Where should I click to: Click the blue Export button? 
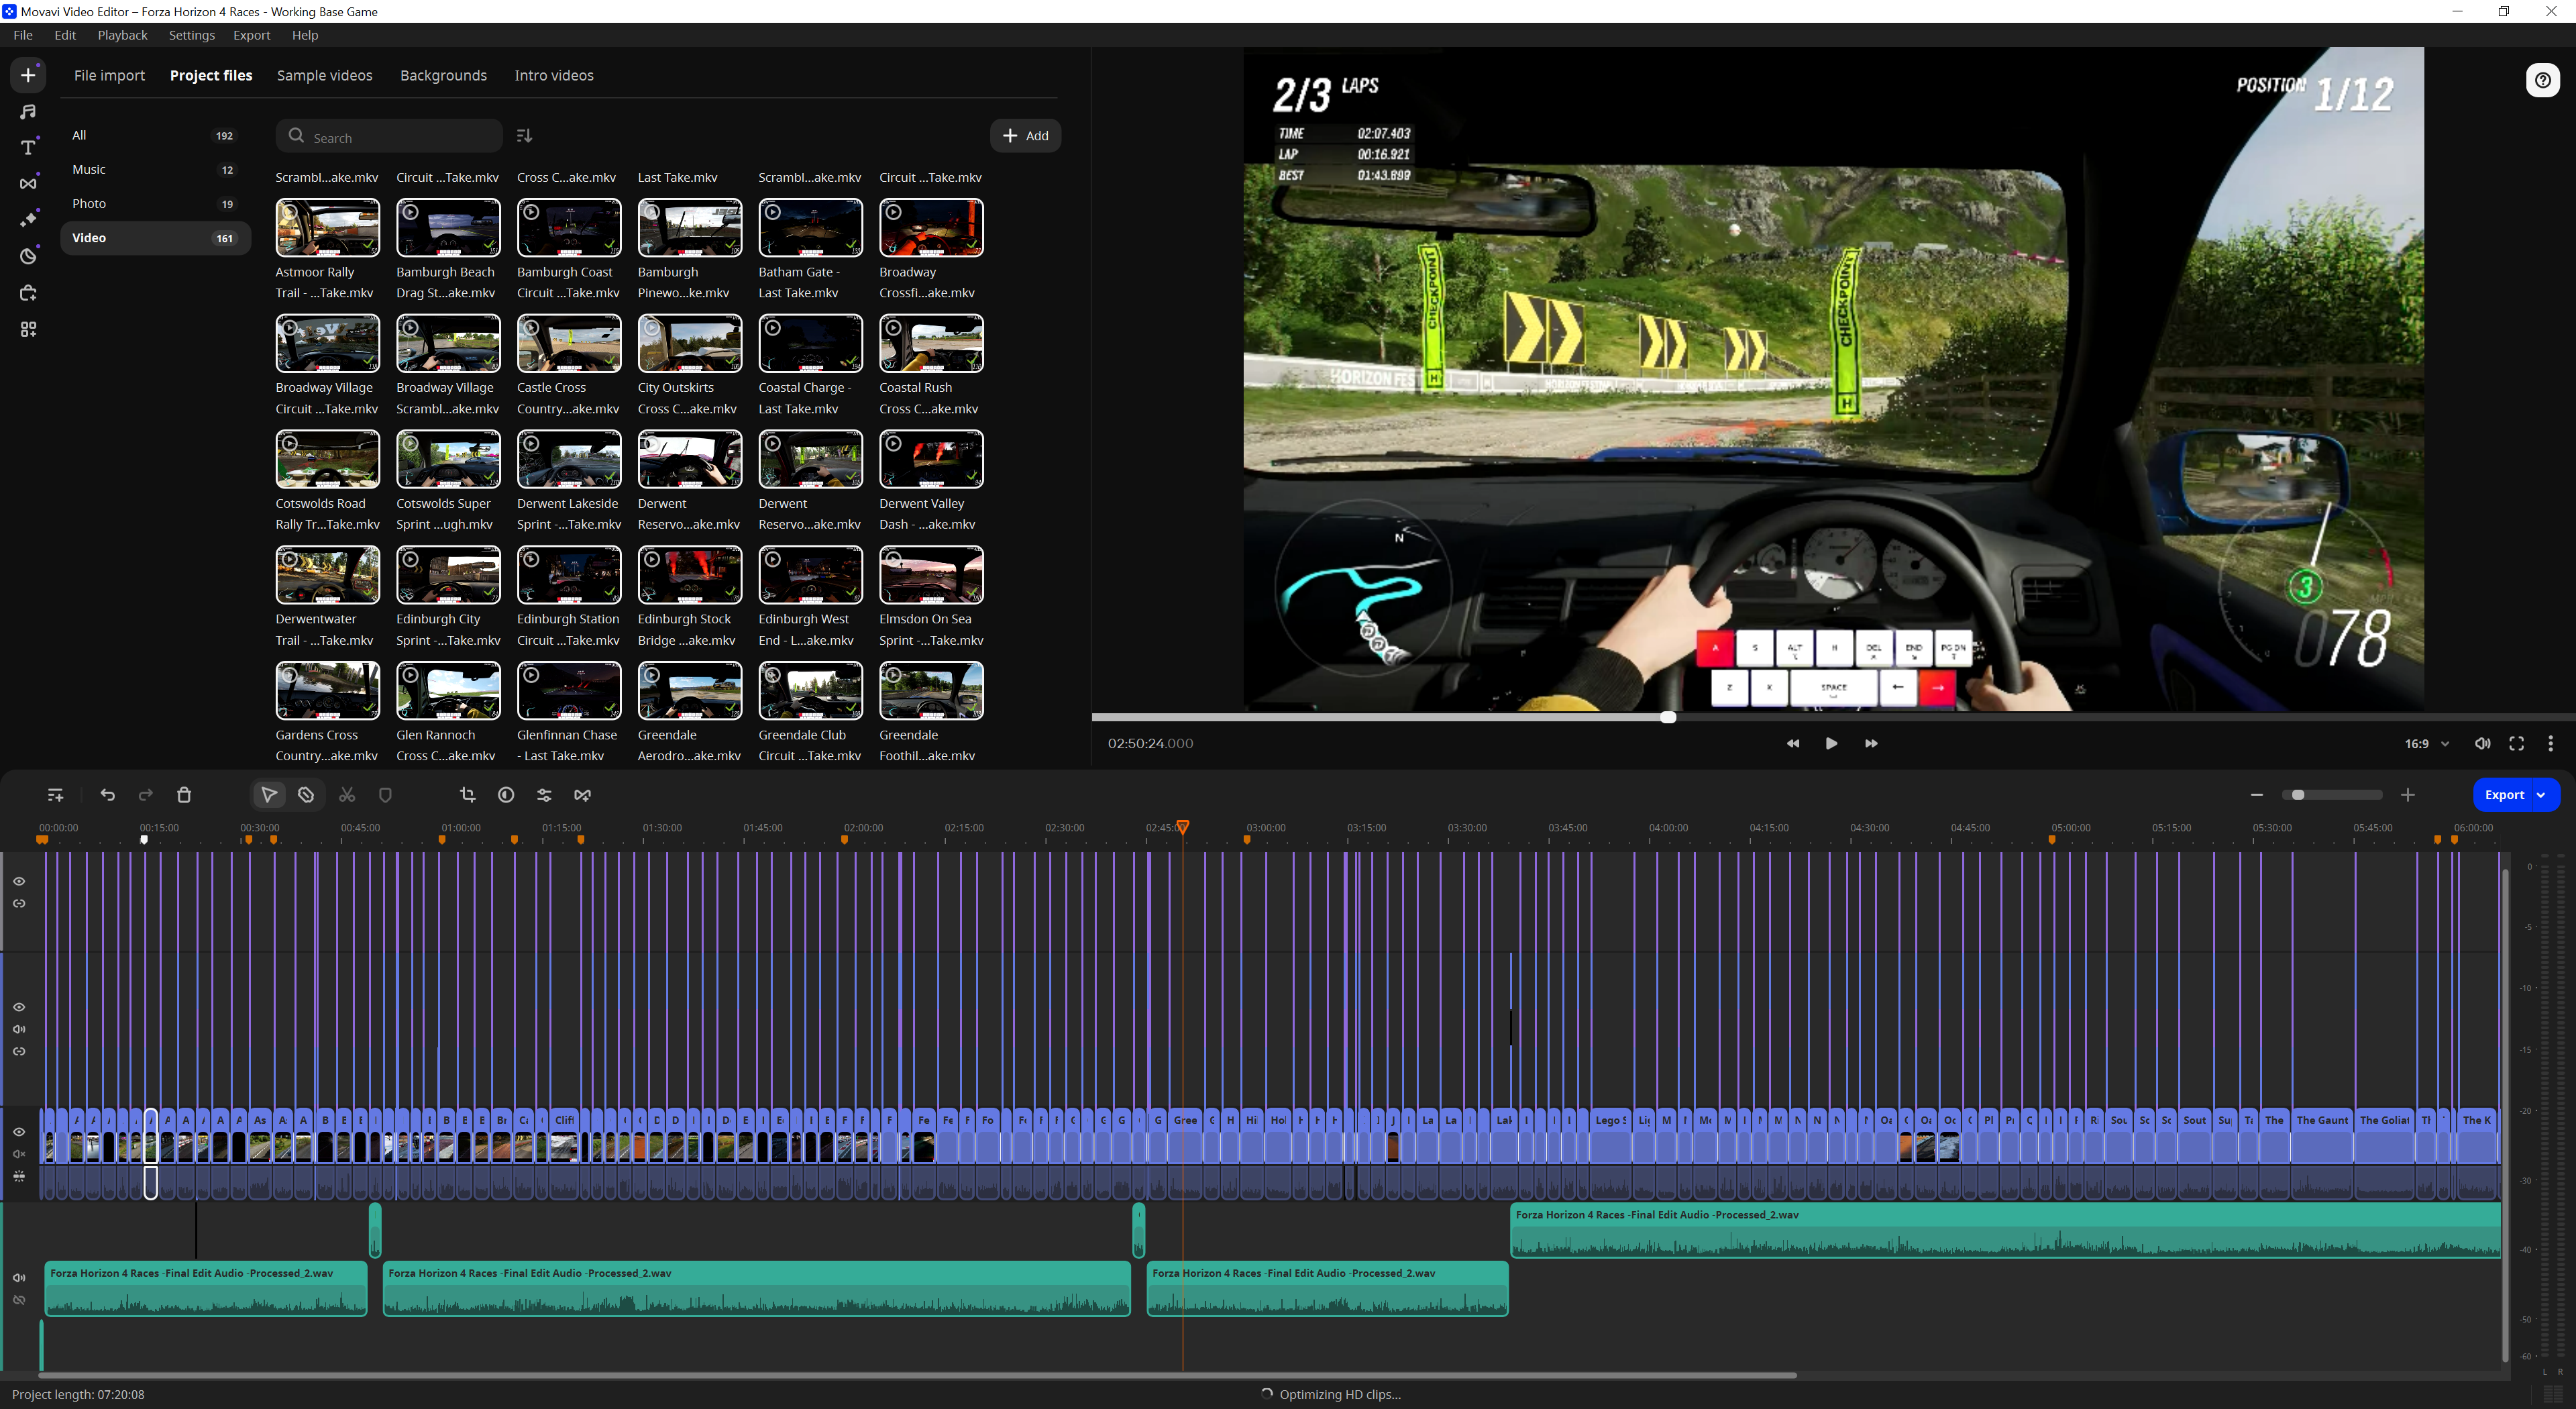pos(2503,795)
